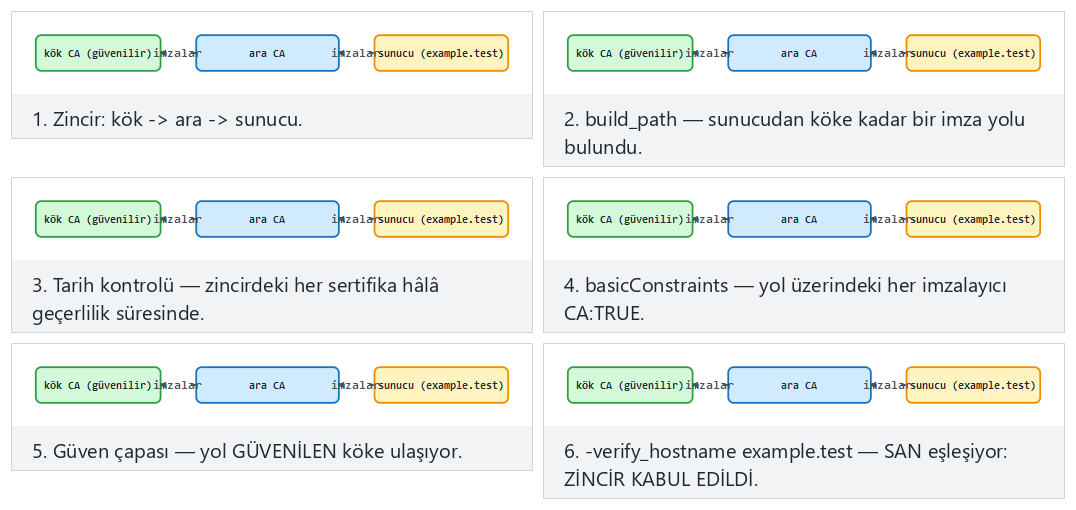Viewport: 1076px width, 510px height.
Task: Click imzalar label between ara CA and sunucu, step 3
Action: coord(356,219)
